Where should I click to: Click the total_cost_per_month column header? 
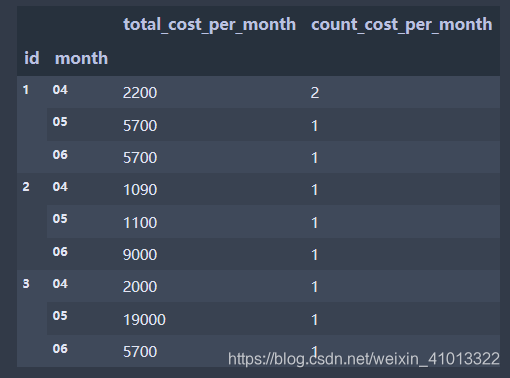[x=209, y=25]
